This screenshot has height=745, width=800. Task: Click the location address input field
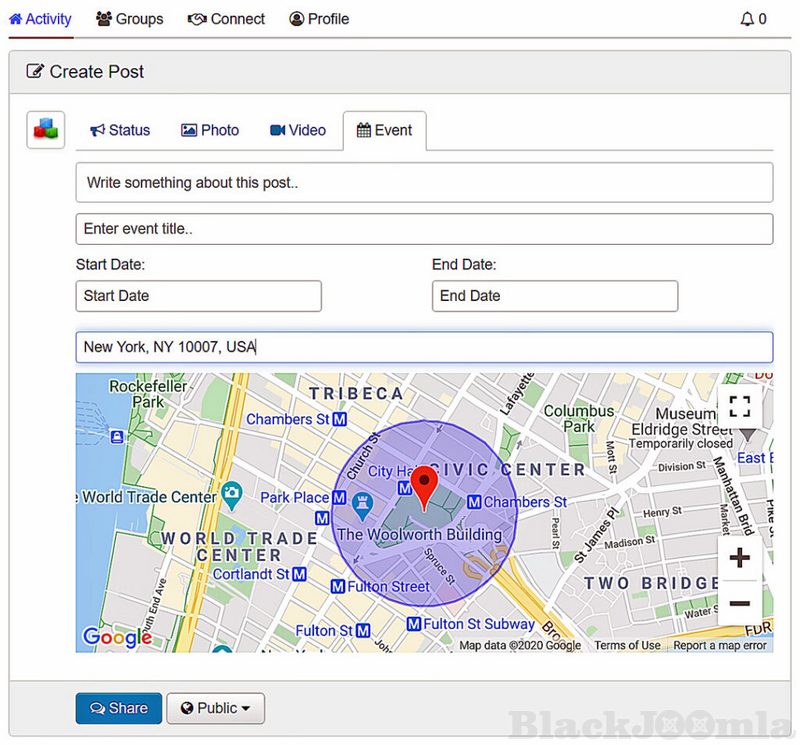tap(424, 347)
